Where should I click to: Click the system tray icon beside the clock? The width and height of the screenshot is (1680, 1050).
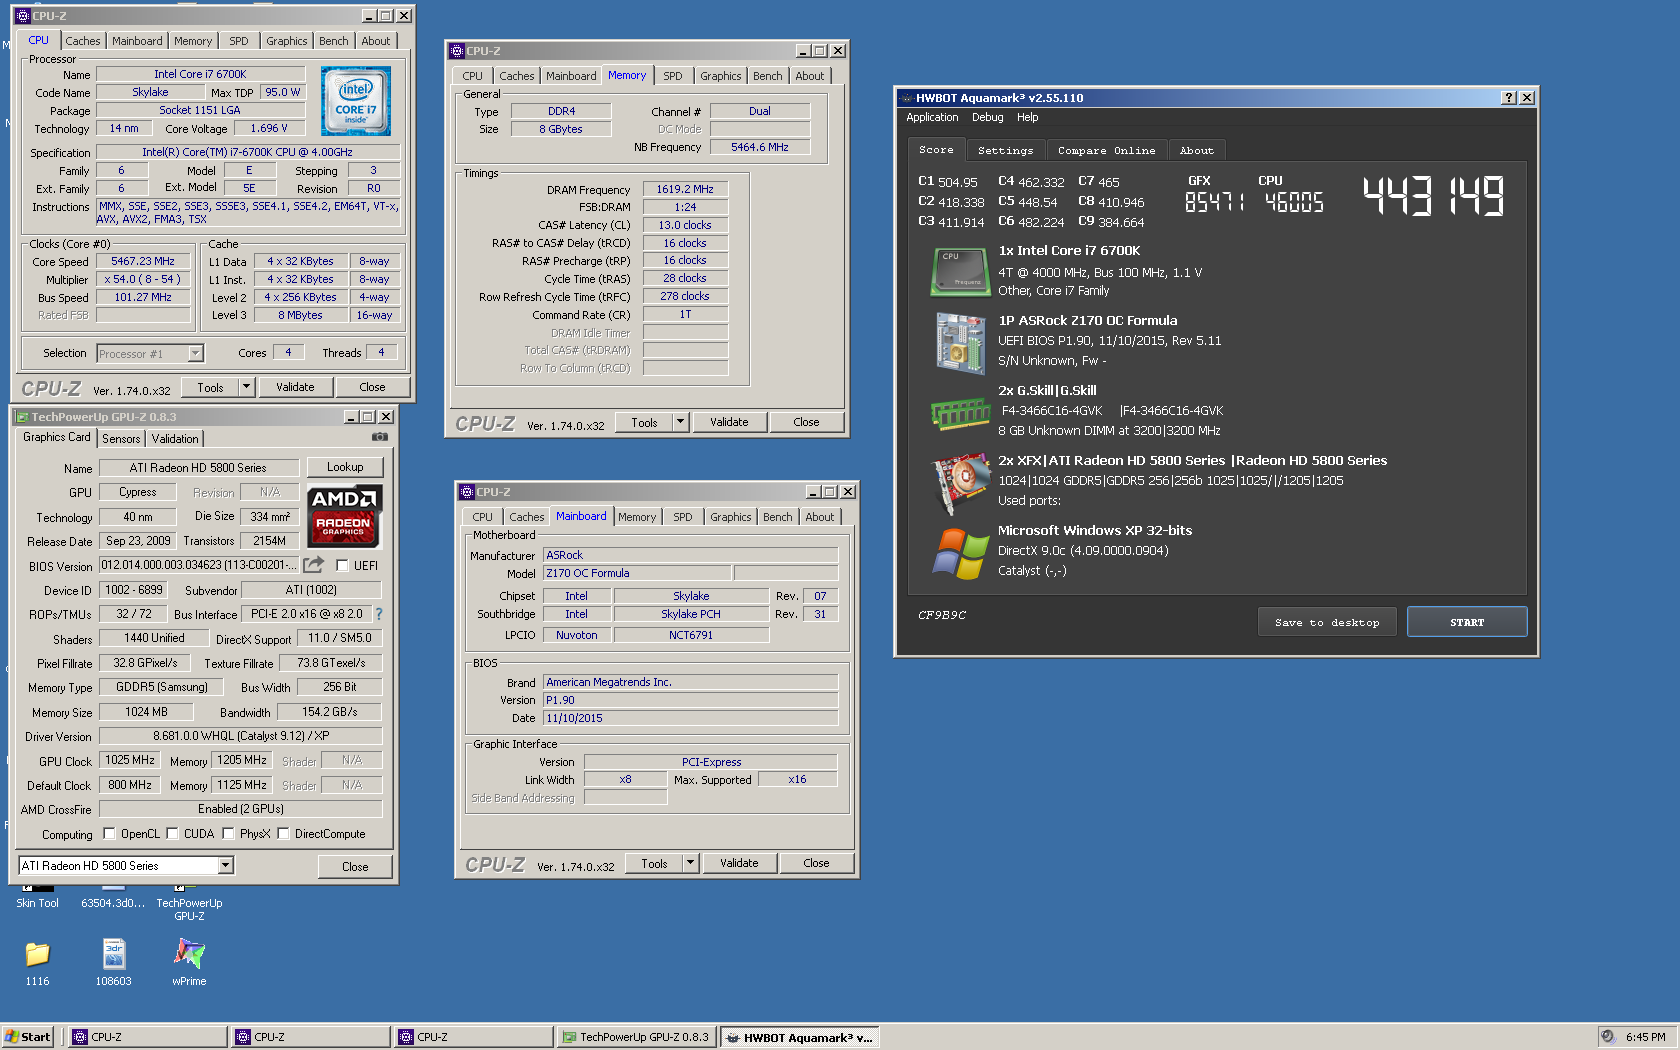(1608, 1037)
